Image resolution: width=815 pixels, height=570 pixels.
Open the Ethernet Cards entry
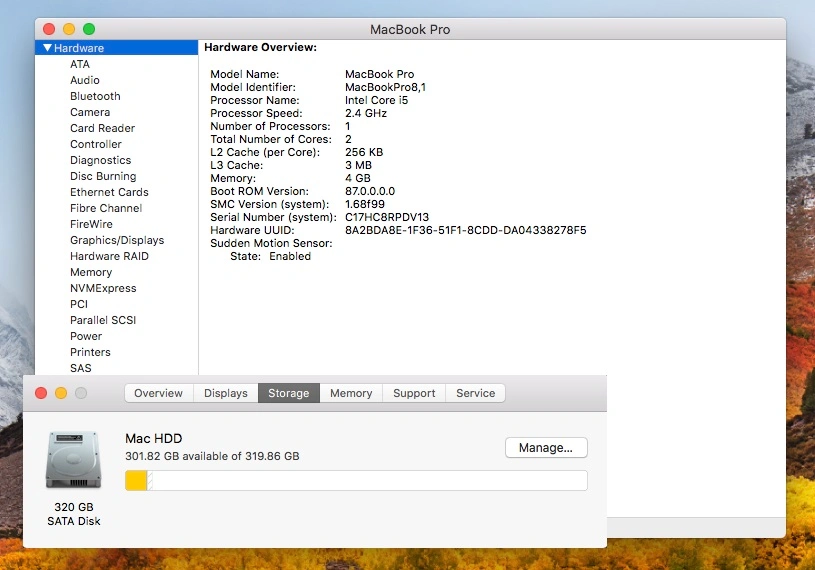109,192
